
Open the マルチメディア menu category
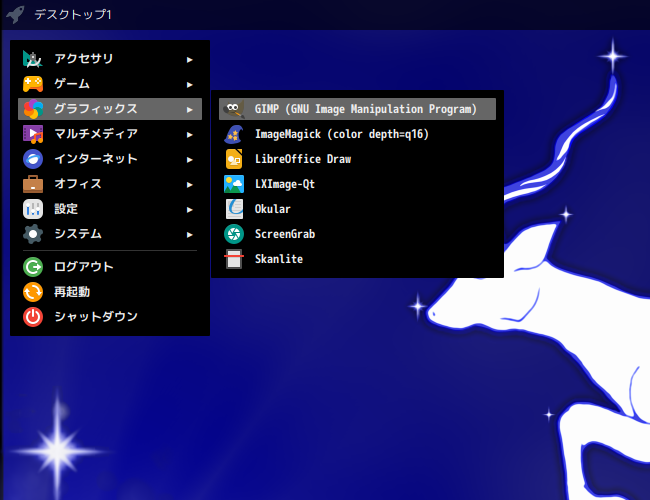(x=110, y=134)
